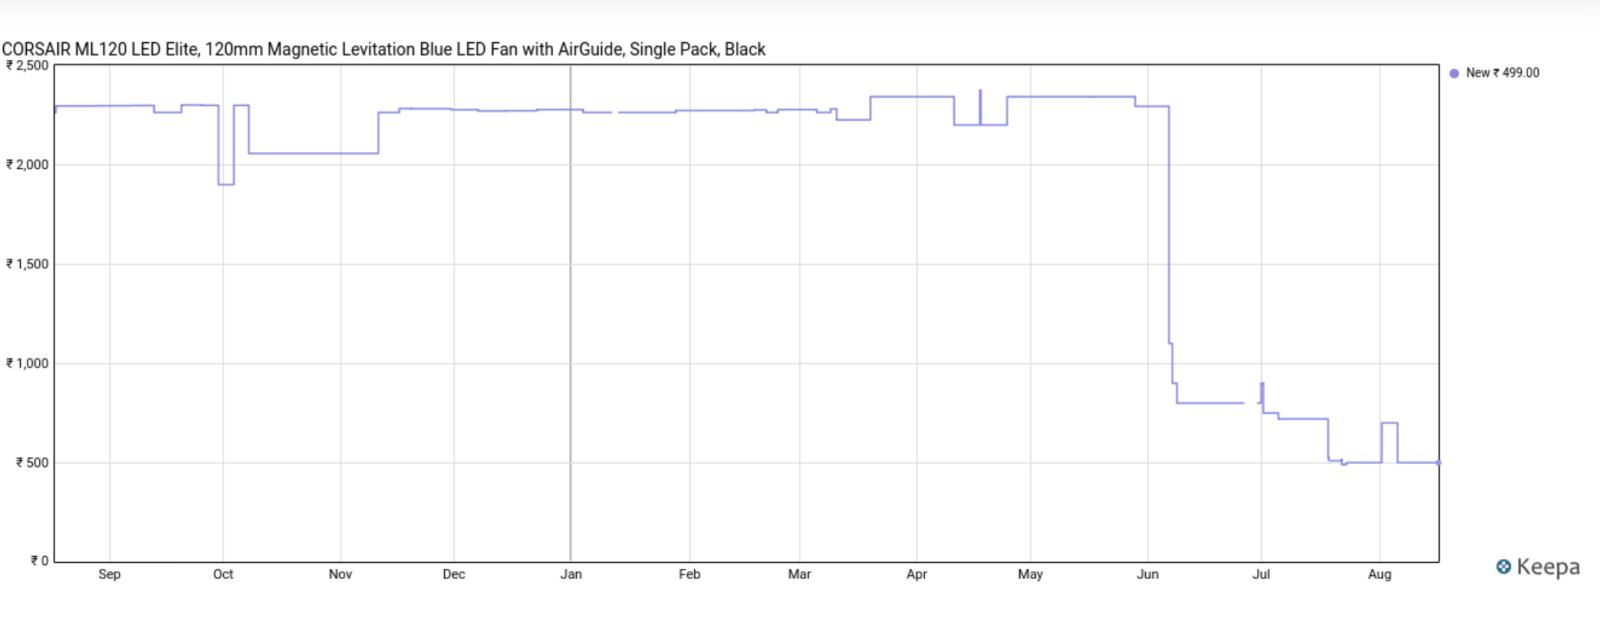1600x622 pixels.
Task: Click the Nov month label
Action: point(341,574)
